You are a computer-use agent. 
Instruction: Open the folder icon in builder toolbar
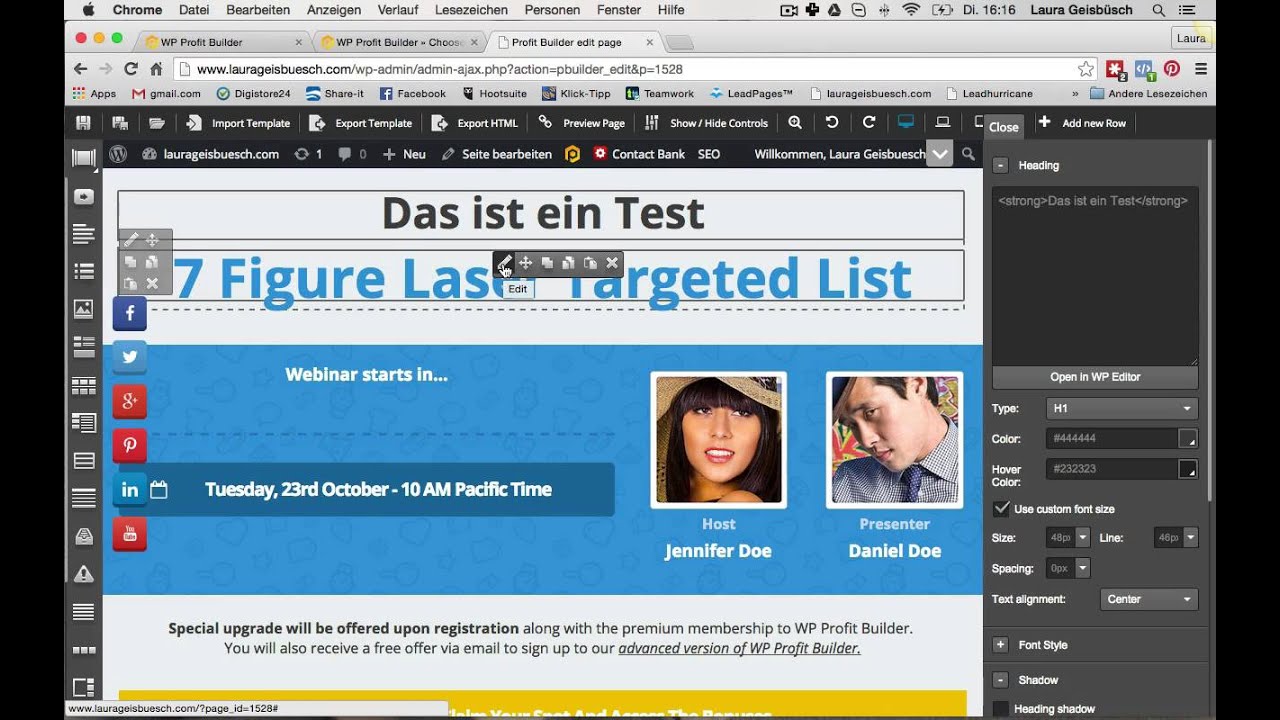[x=157, y=122]
